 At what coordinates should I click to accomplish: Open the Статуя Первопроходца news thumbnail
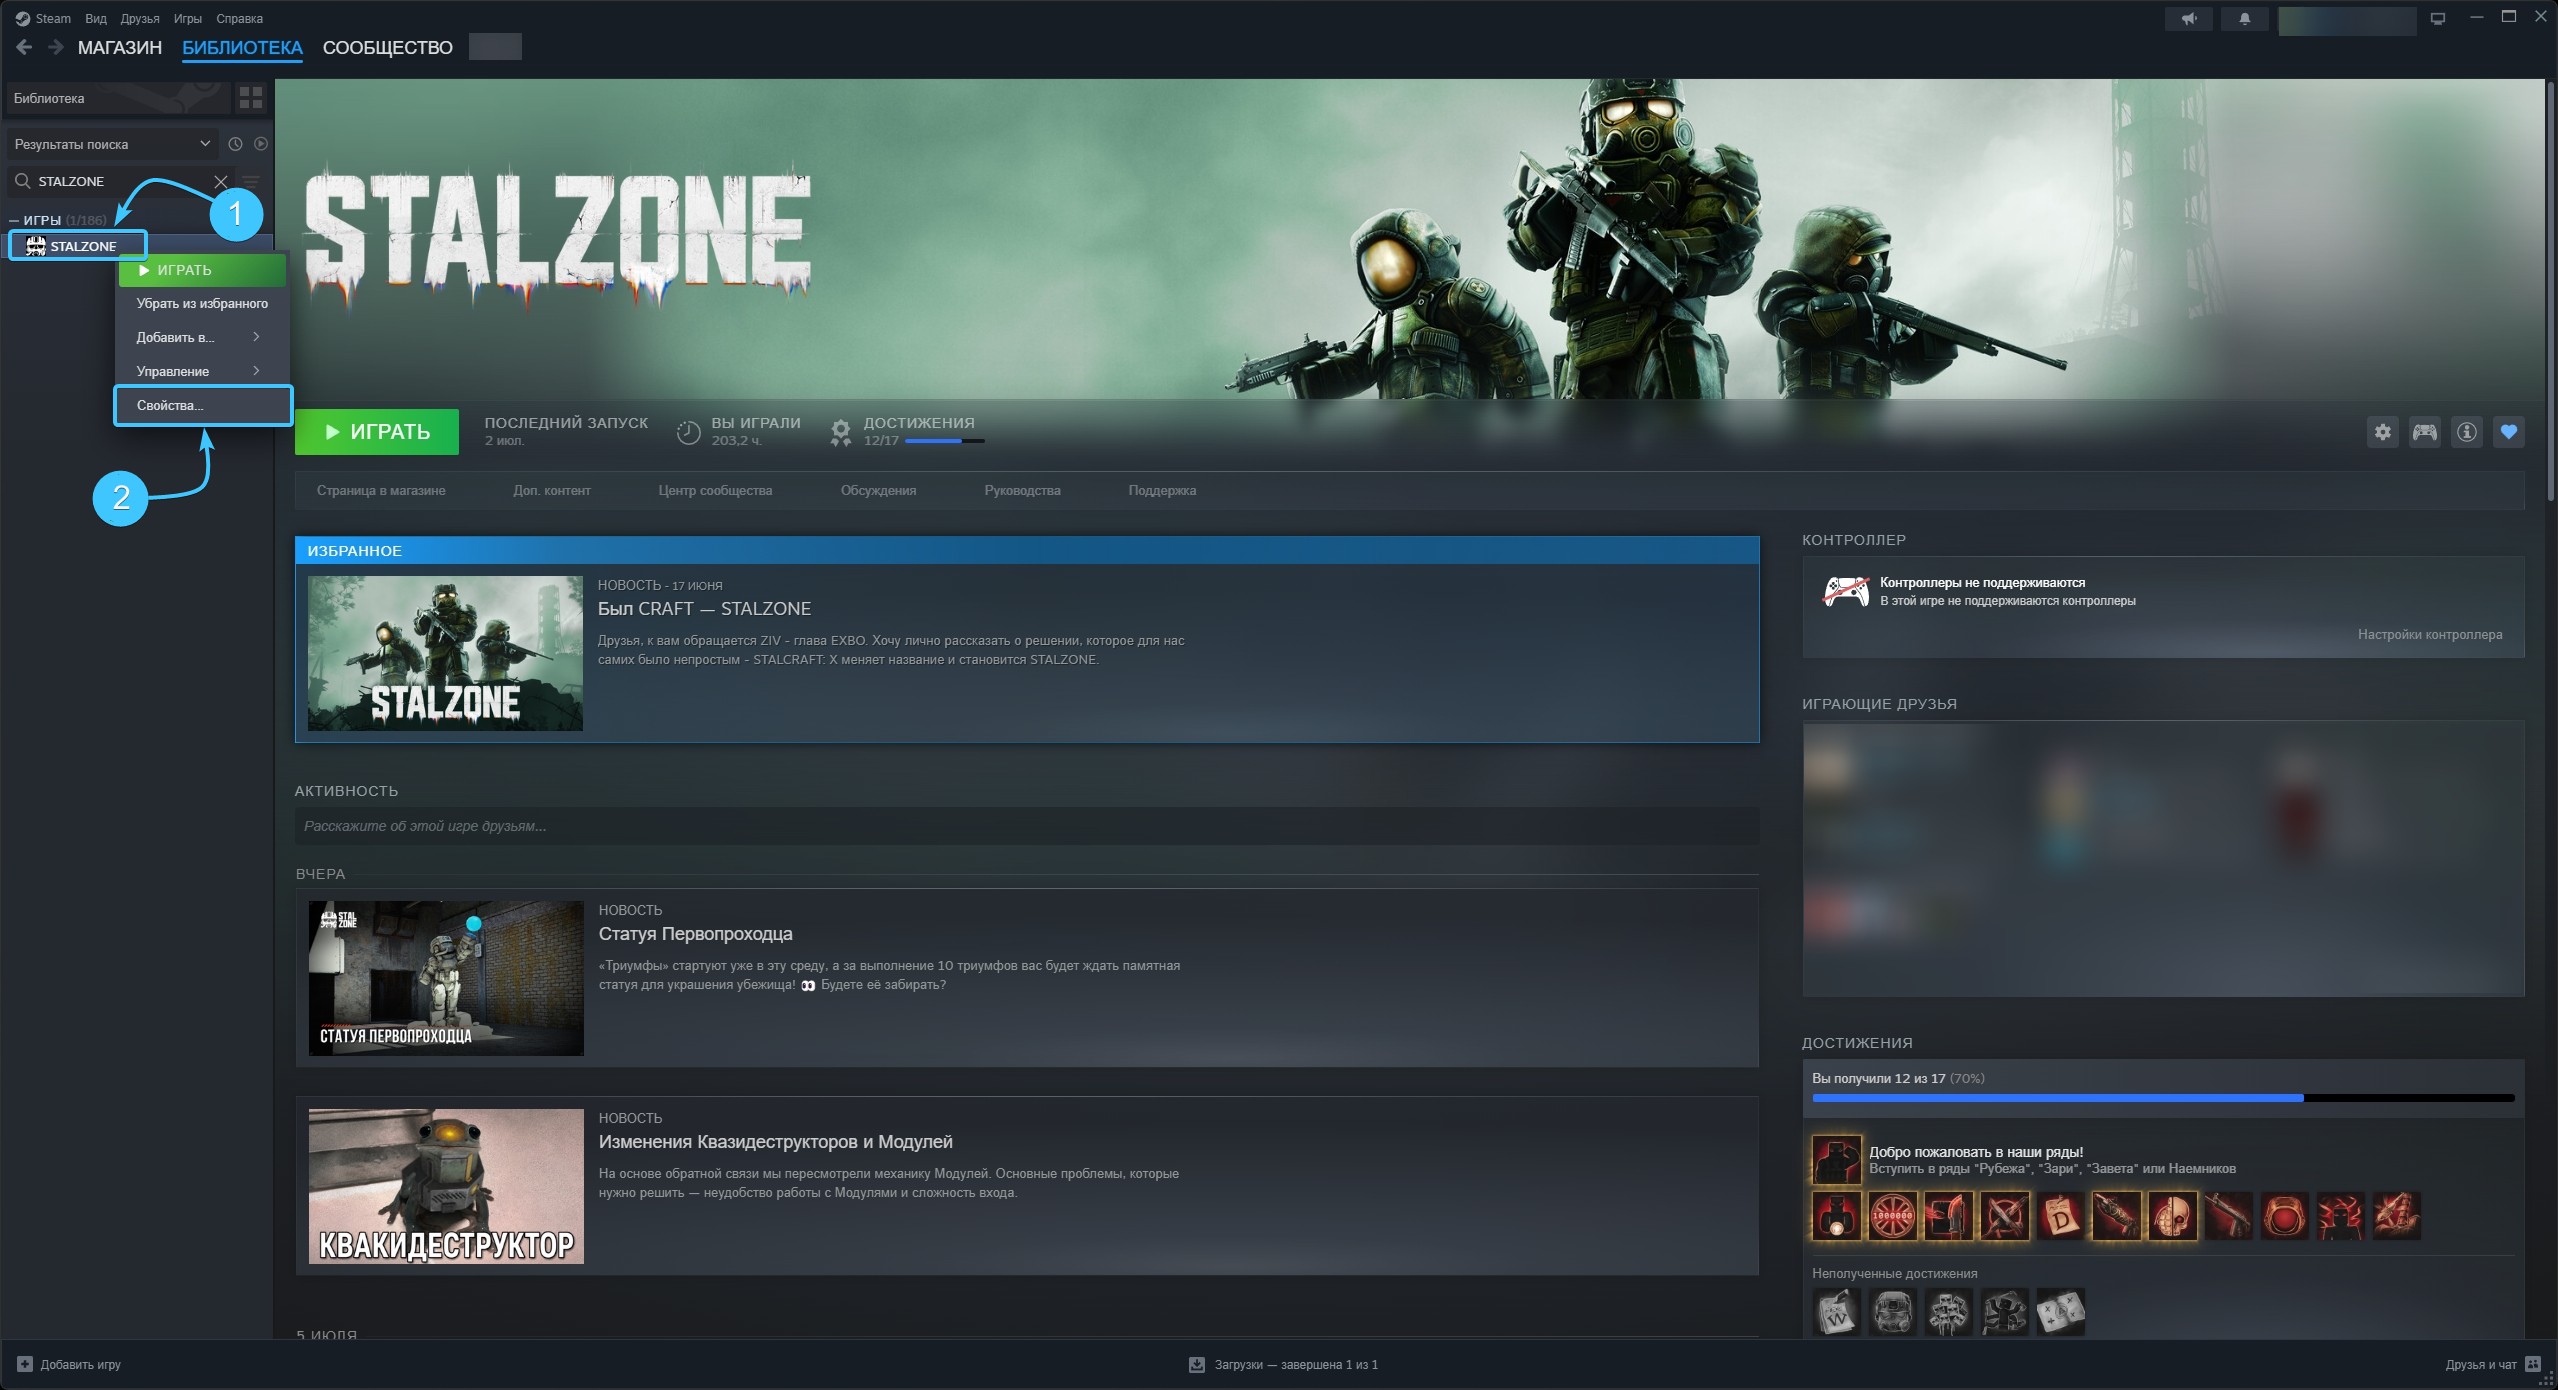coord(446,978)
